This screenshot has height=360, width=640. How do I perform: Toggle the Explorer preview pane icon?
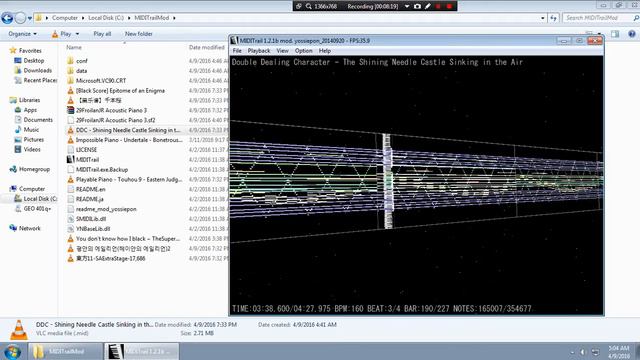tap(615, 34)
